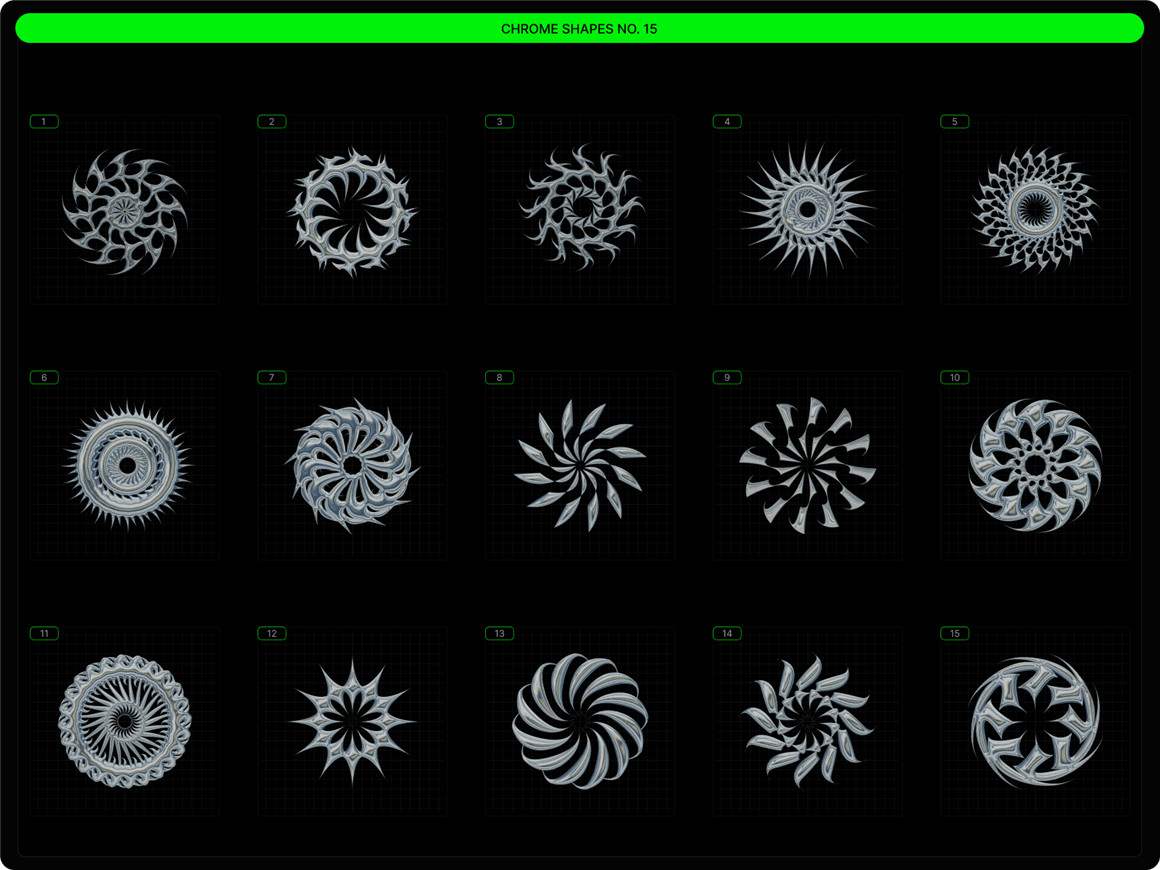Viewport: 1160px width, 870px height.
Task: Choose chrome shape 4, the spiky sunburst
Action: [807, 209]
